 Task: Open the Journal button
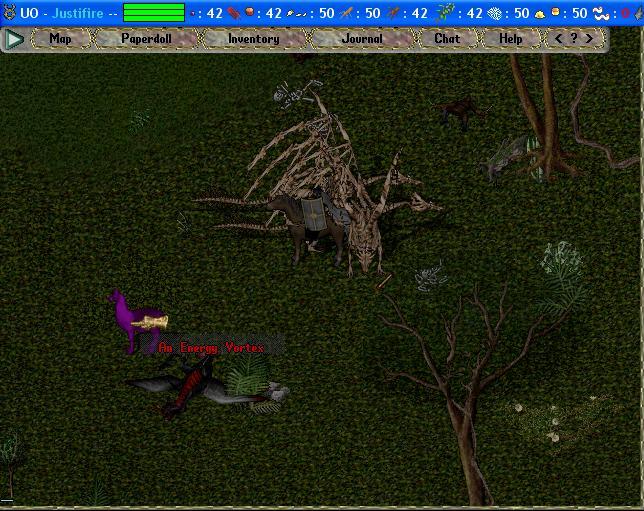click(362, 39)
